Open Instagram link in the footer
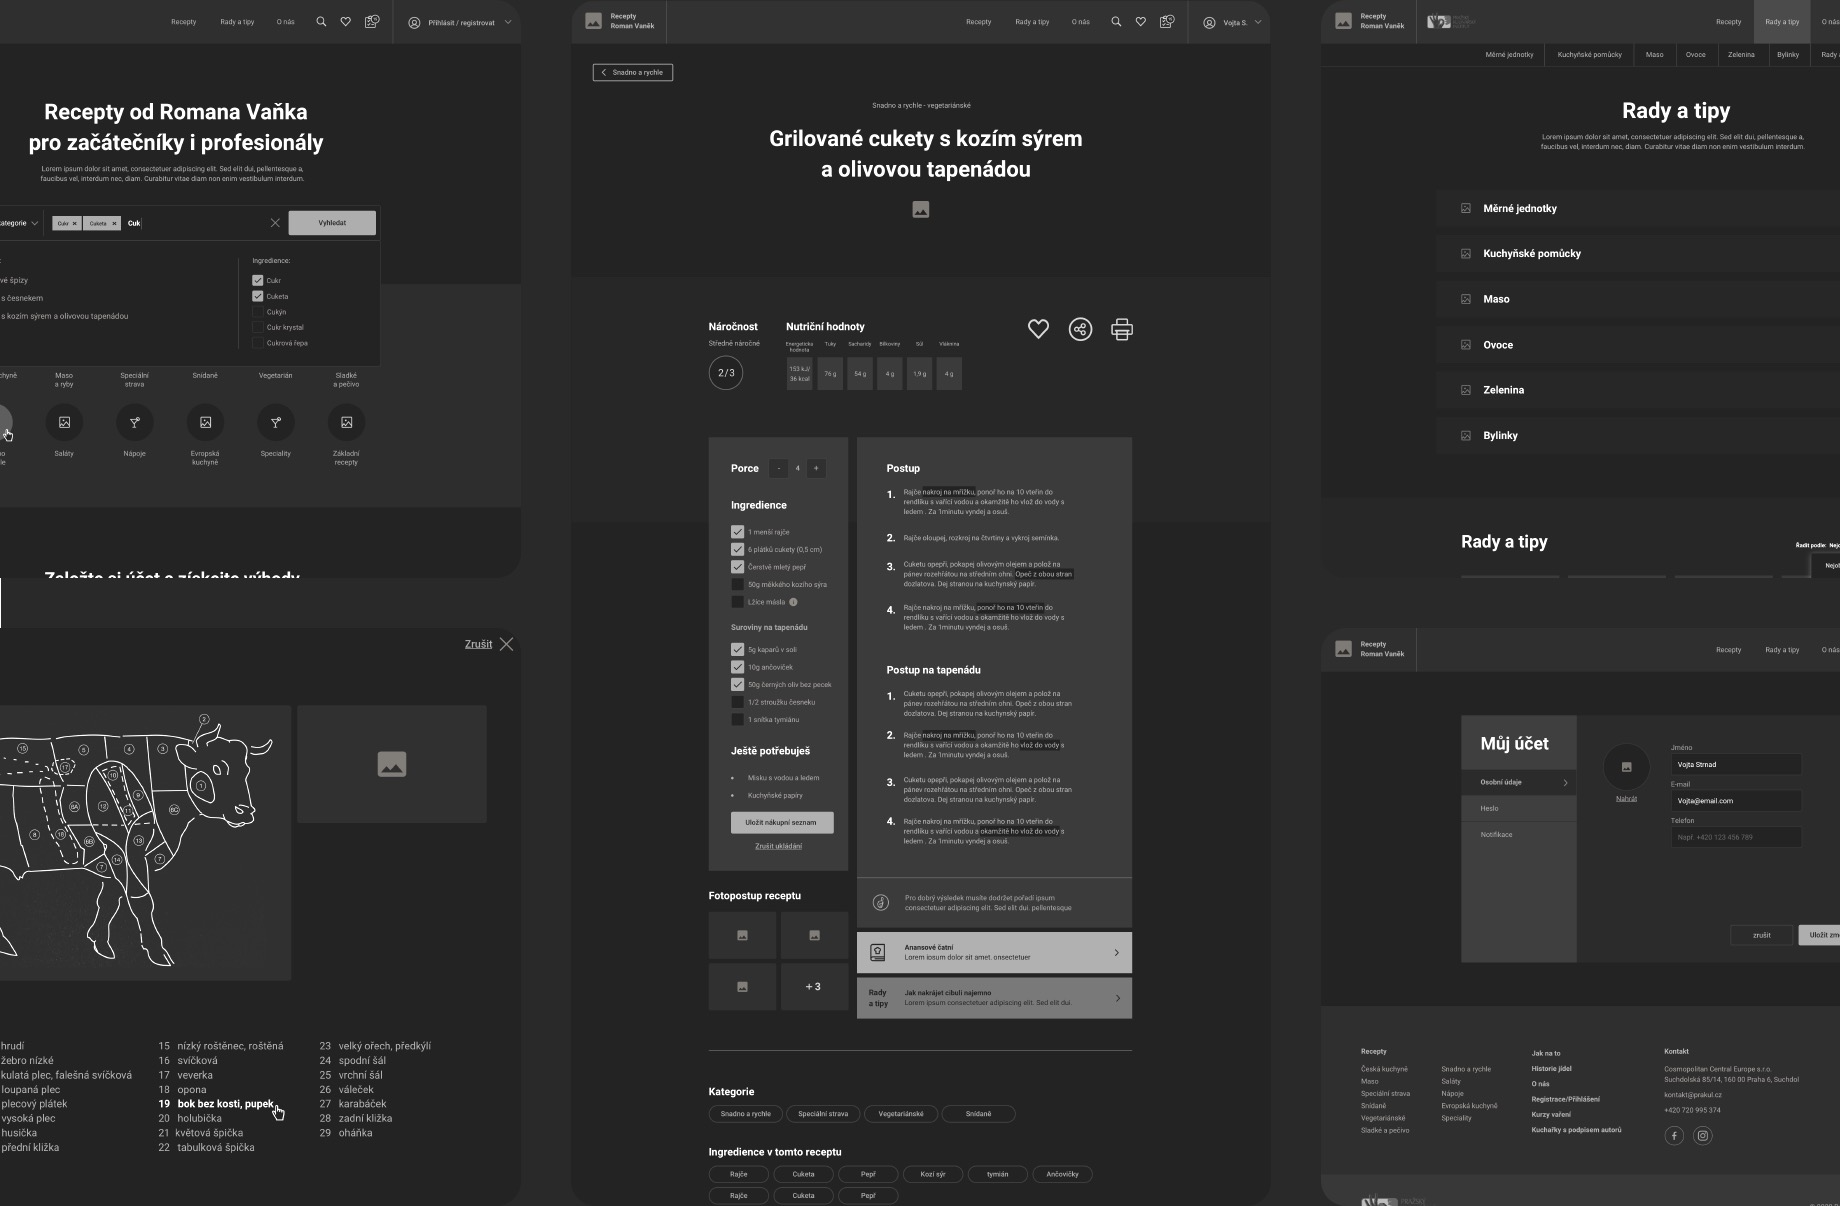1840x1206 pixels. [1703, 1135]
